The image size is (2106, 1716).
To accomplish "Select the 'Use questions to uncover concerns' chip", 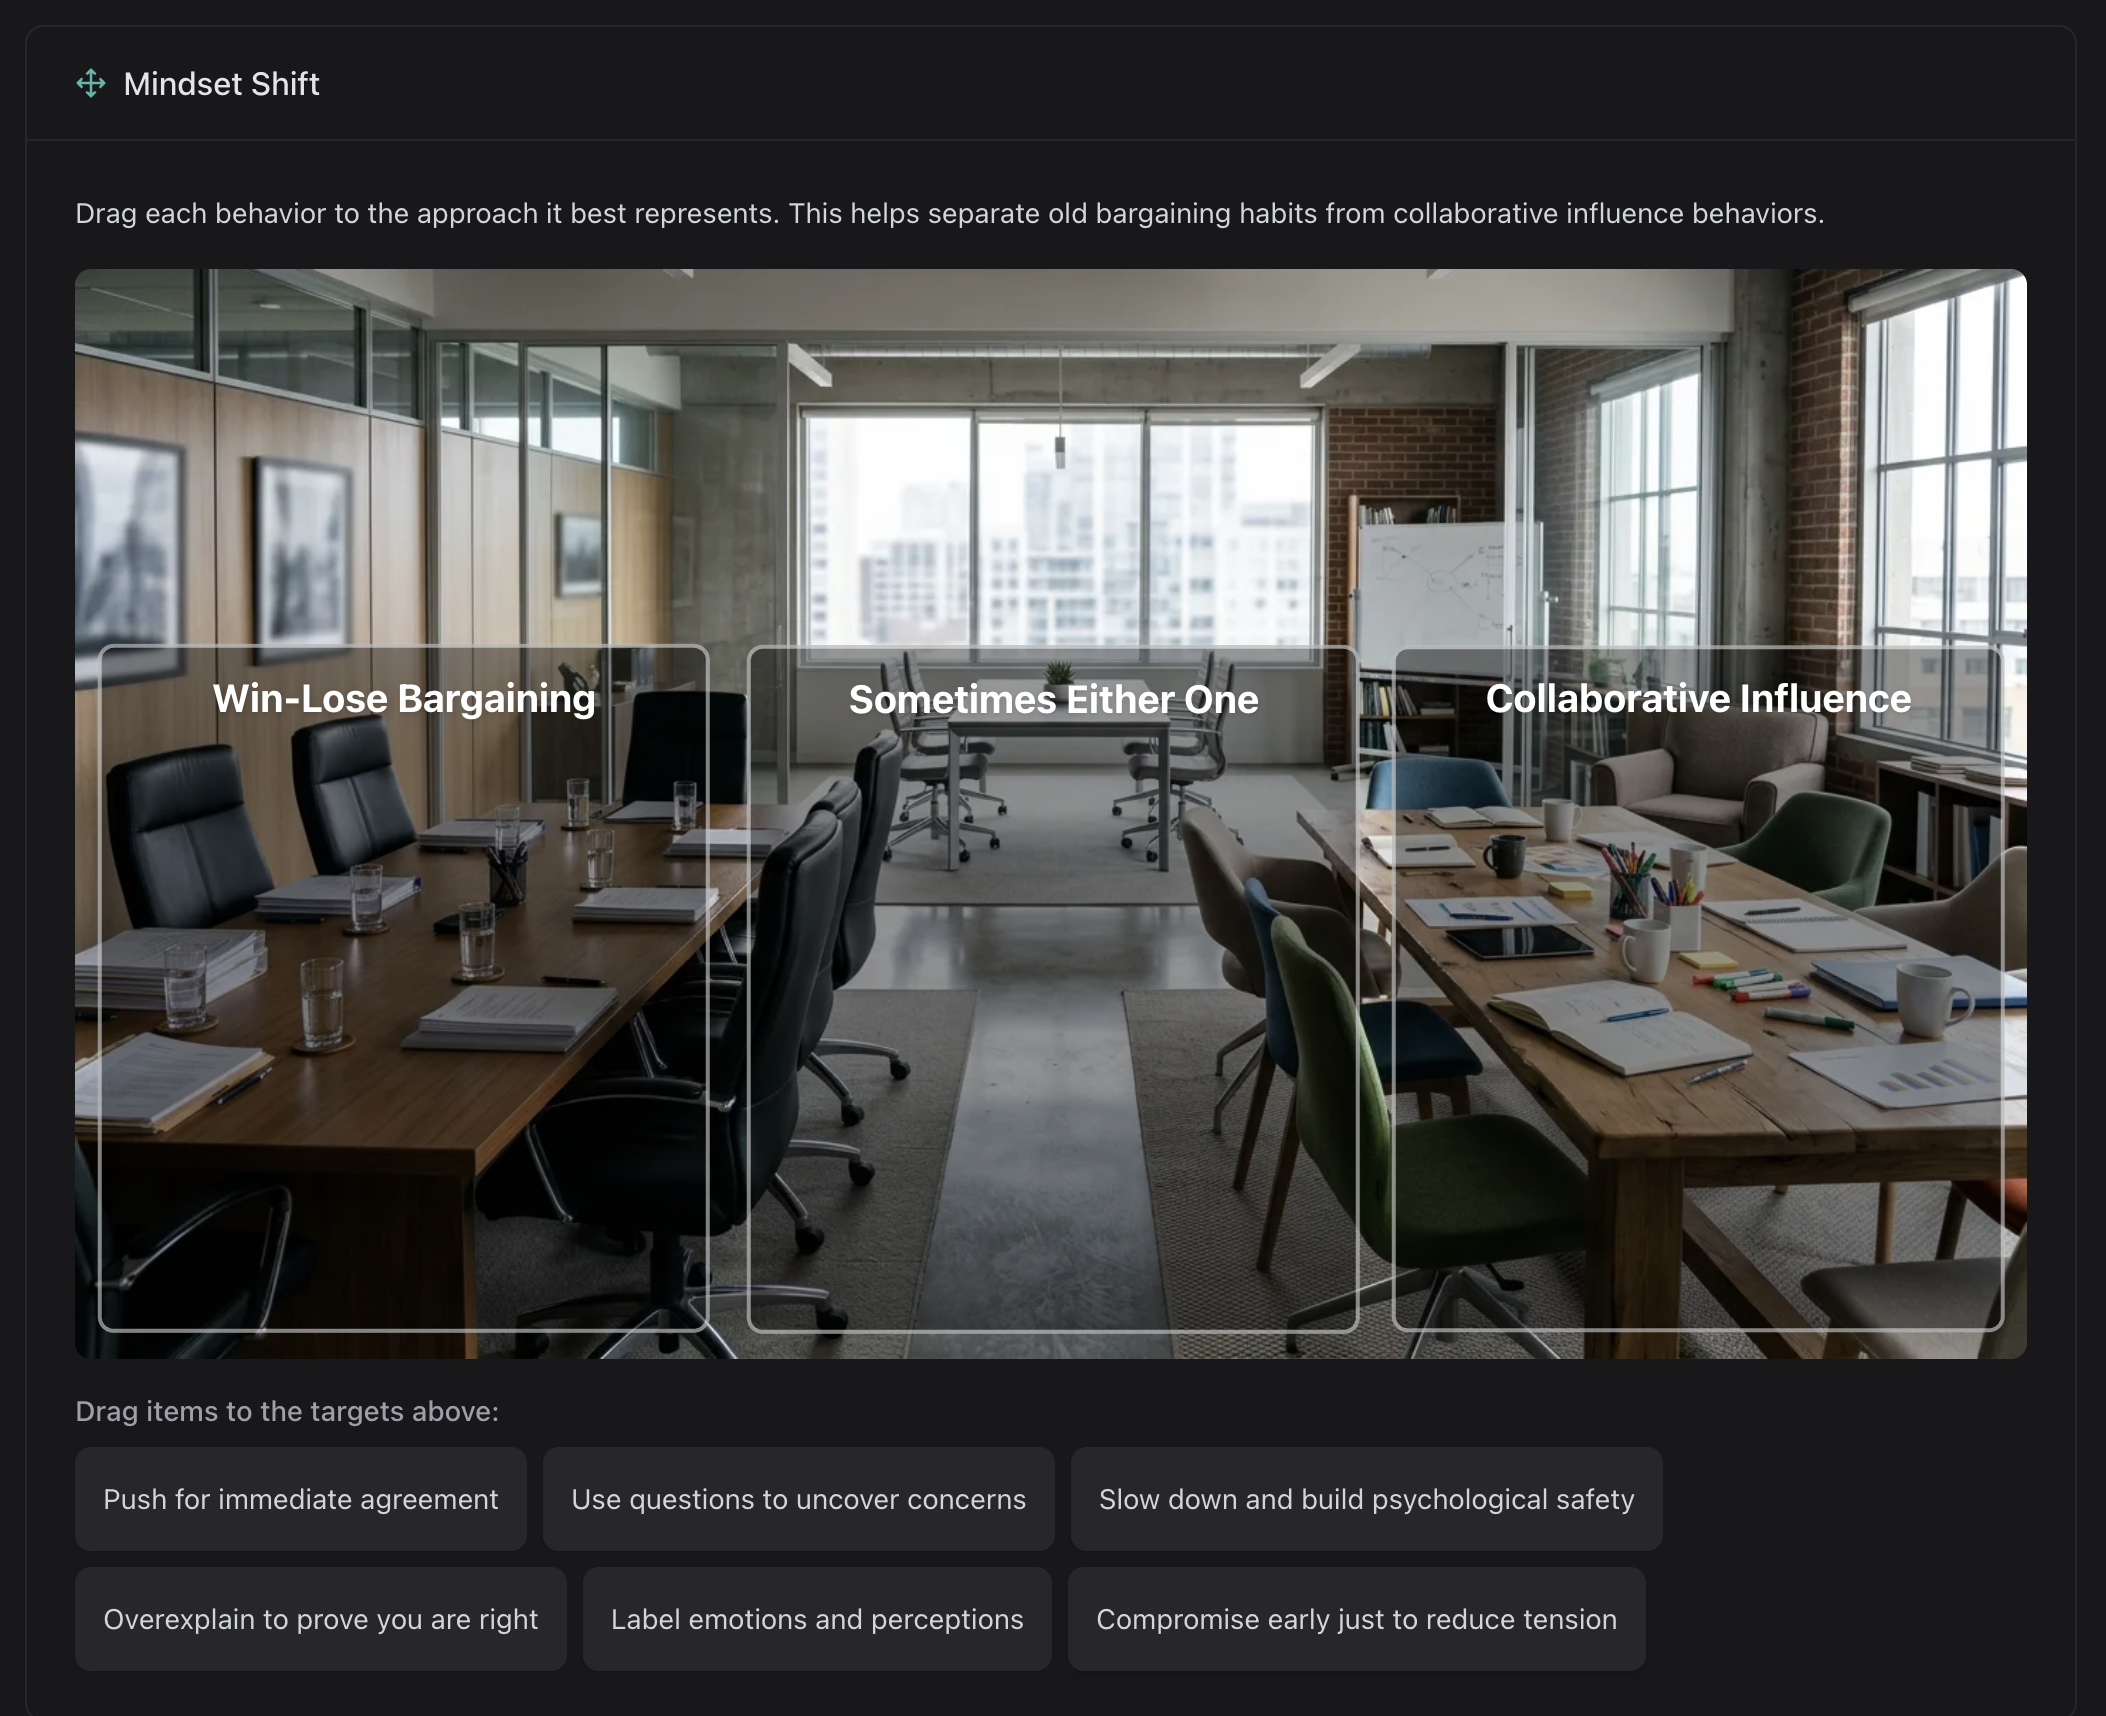I will point(798,1499).
